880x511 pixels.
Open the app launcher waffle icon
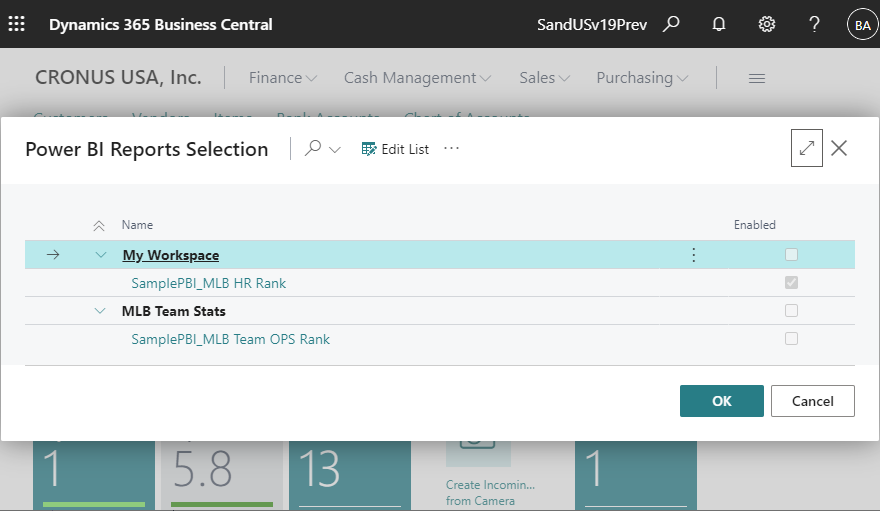(16, 24)
